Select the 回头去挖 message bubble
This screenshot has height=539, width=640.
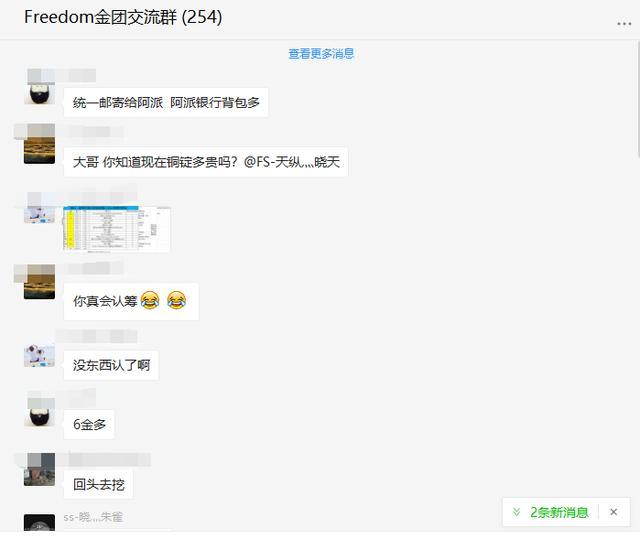(x=98, y=484)
